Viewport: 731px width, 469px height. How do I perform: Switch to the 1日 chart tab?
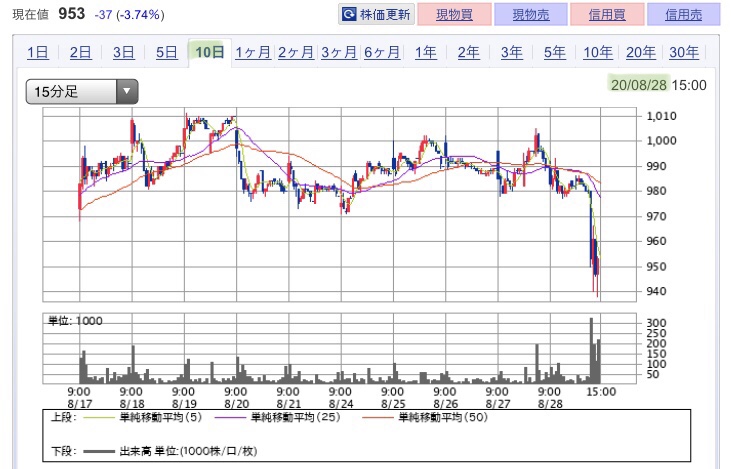[38, 52]
